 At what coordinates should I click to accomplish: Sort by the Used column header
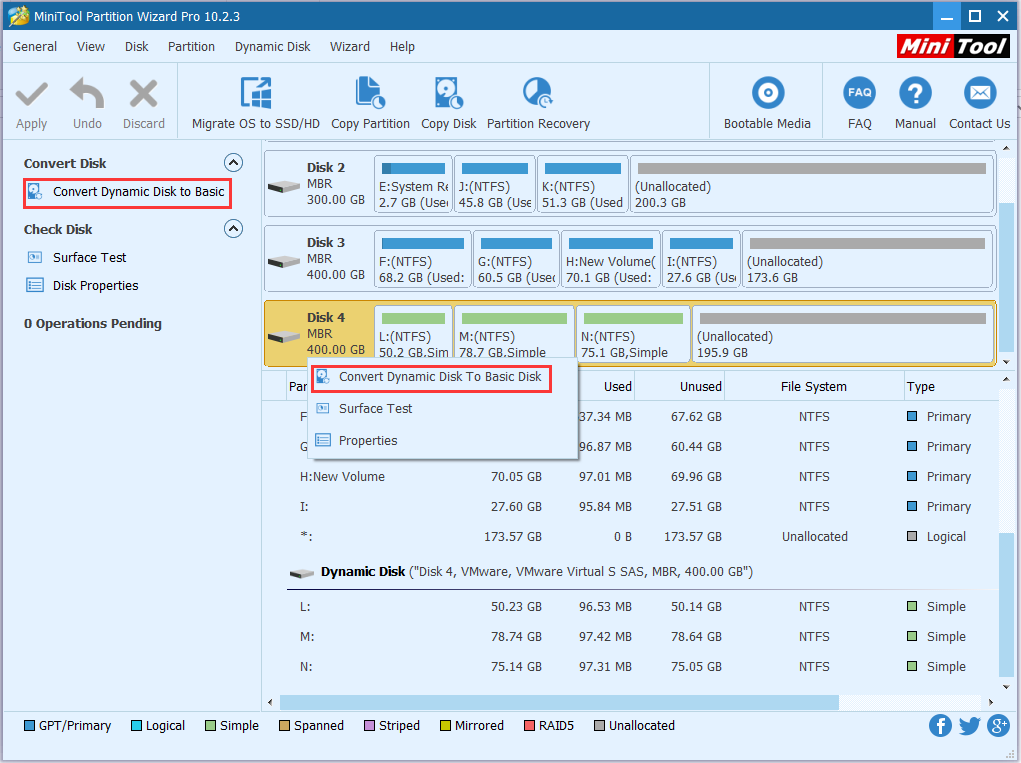tap(606, 386)
